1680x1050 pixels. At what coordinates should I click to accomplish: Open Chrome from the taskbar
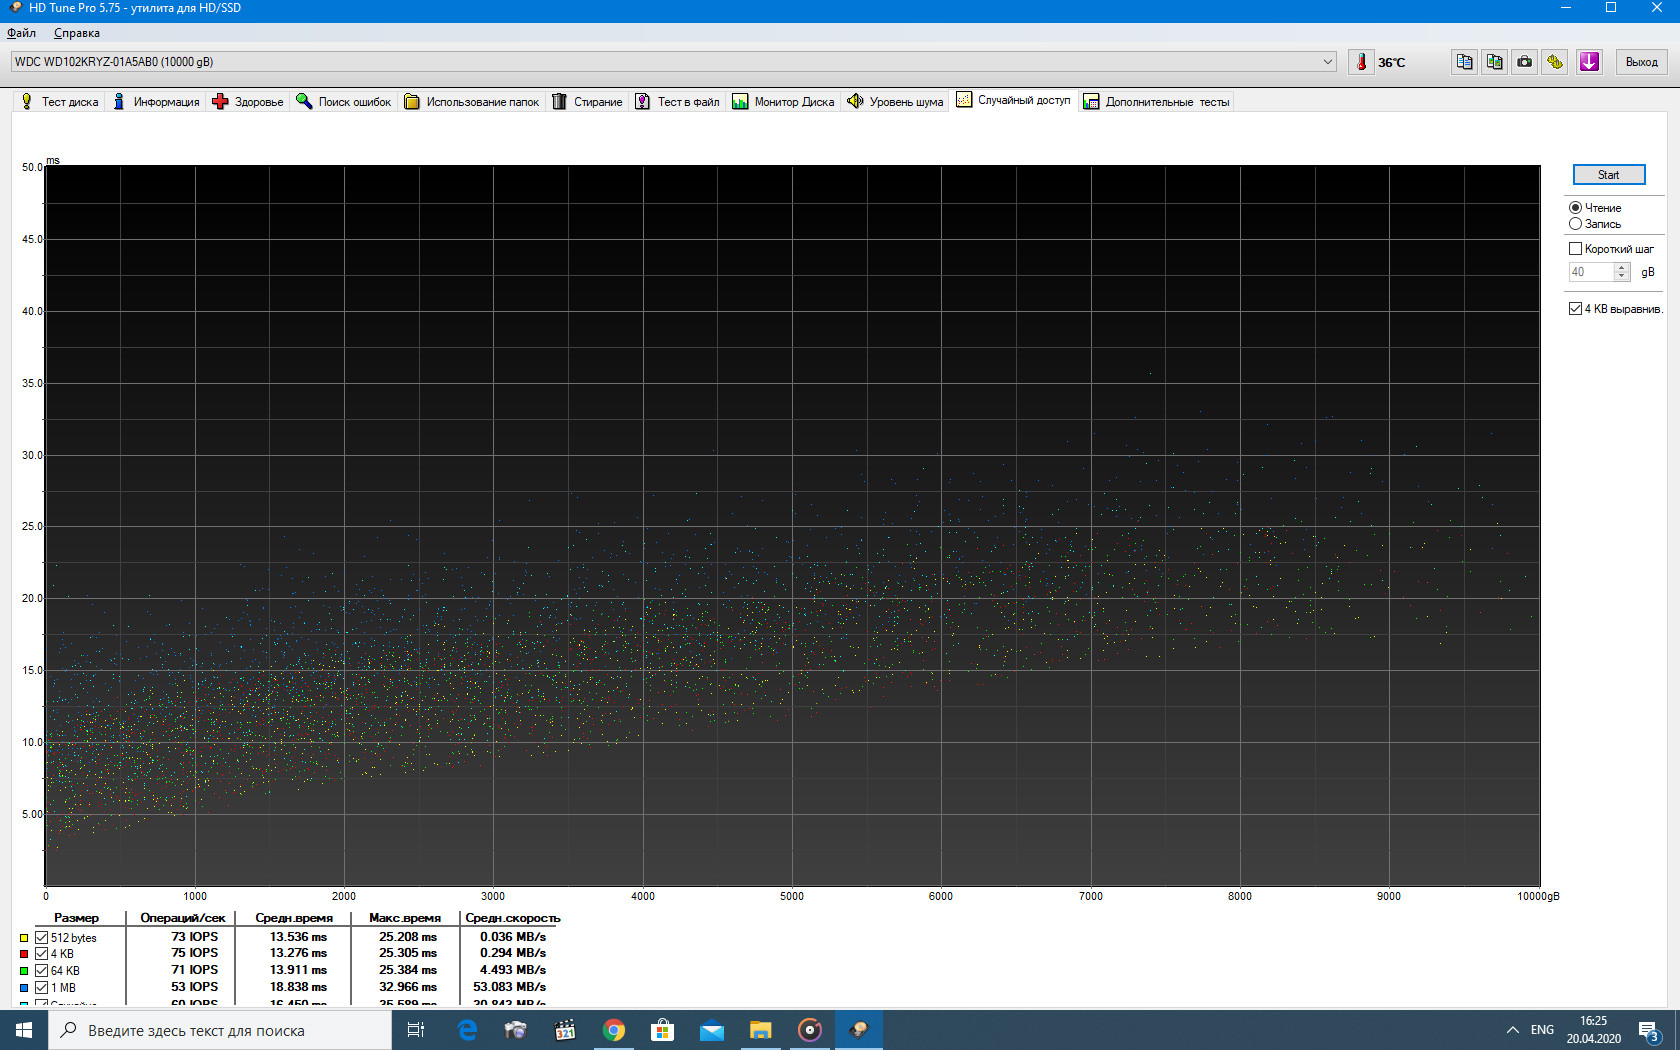614,1030
